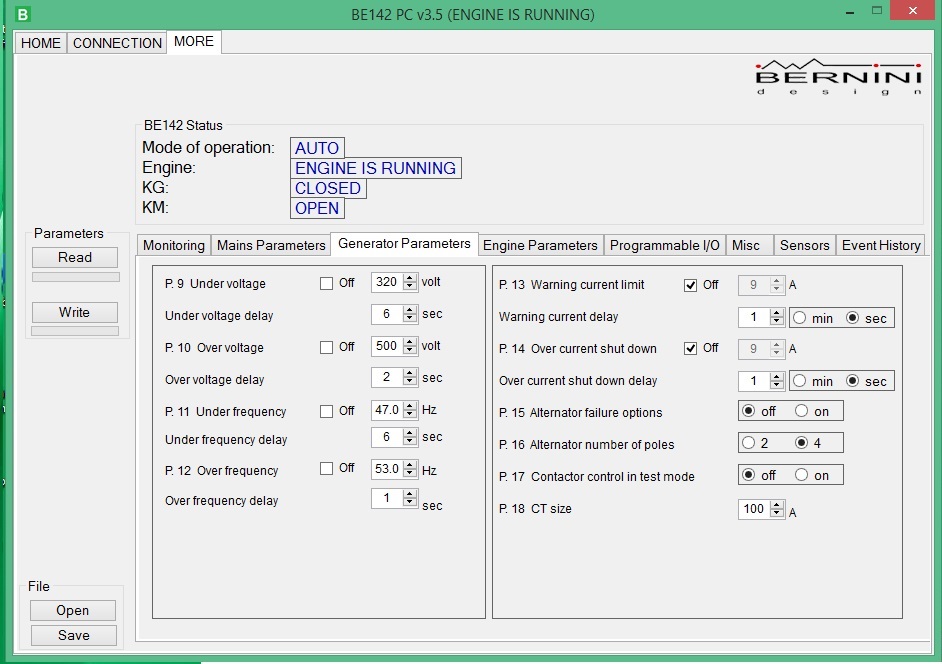Click the Under voltage 320 volt field

click(x=387, y=282)
